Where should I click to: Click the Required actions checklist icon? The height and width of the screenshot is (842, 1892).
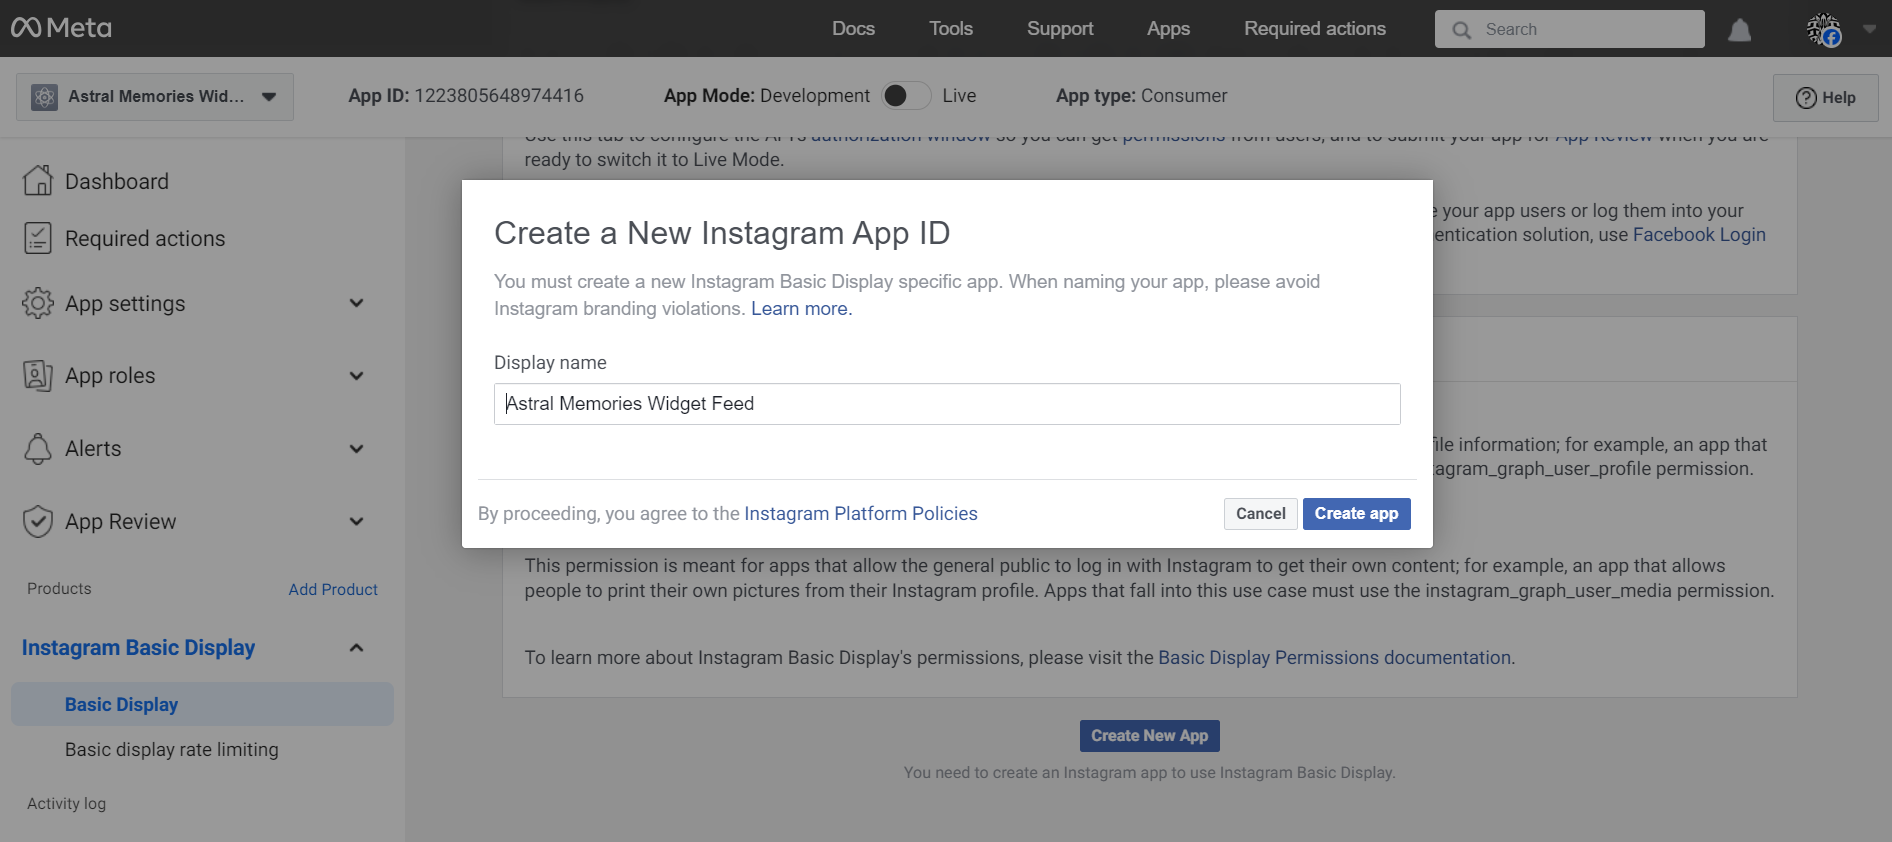click(x=38, y=238)
